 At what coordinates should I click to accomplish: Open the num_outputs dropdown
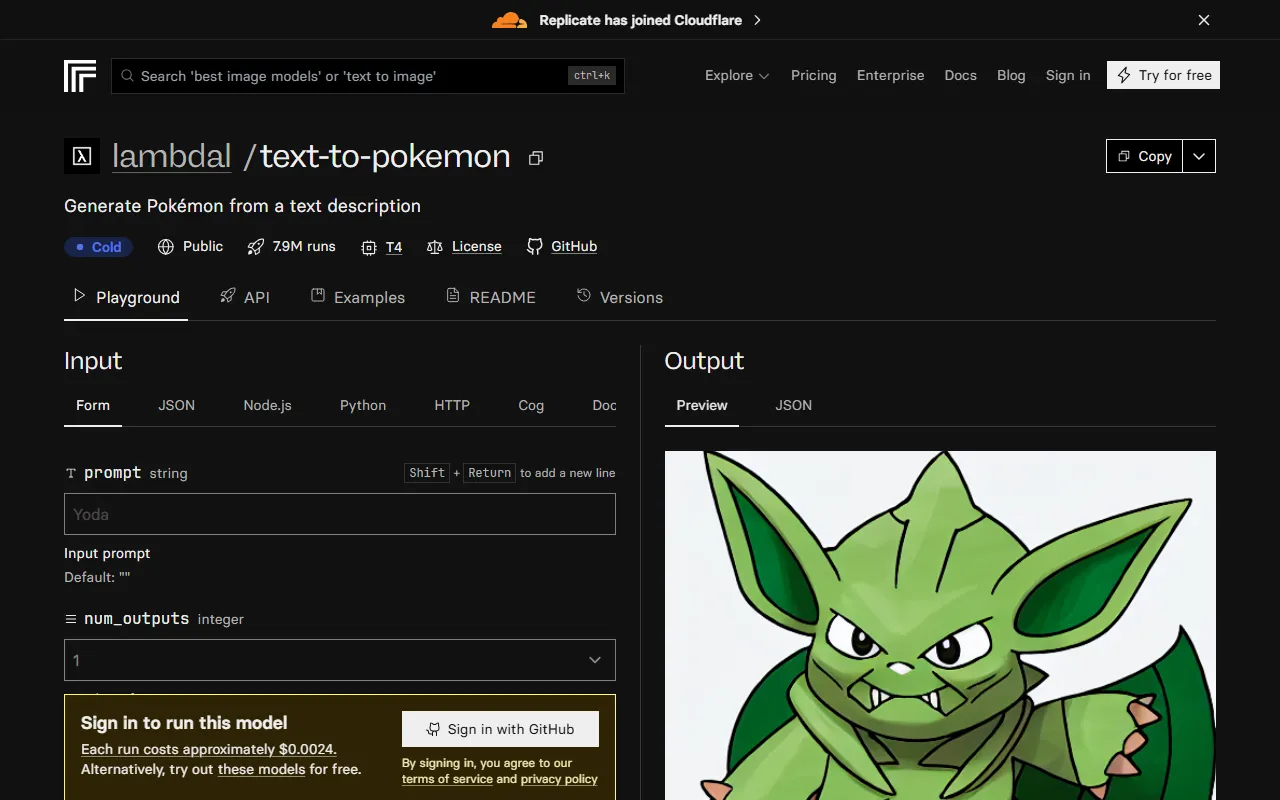pyautogui.click(x=340, y=660)
